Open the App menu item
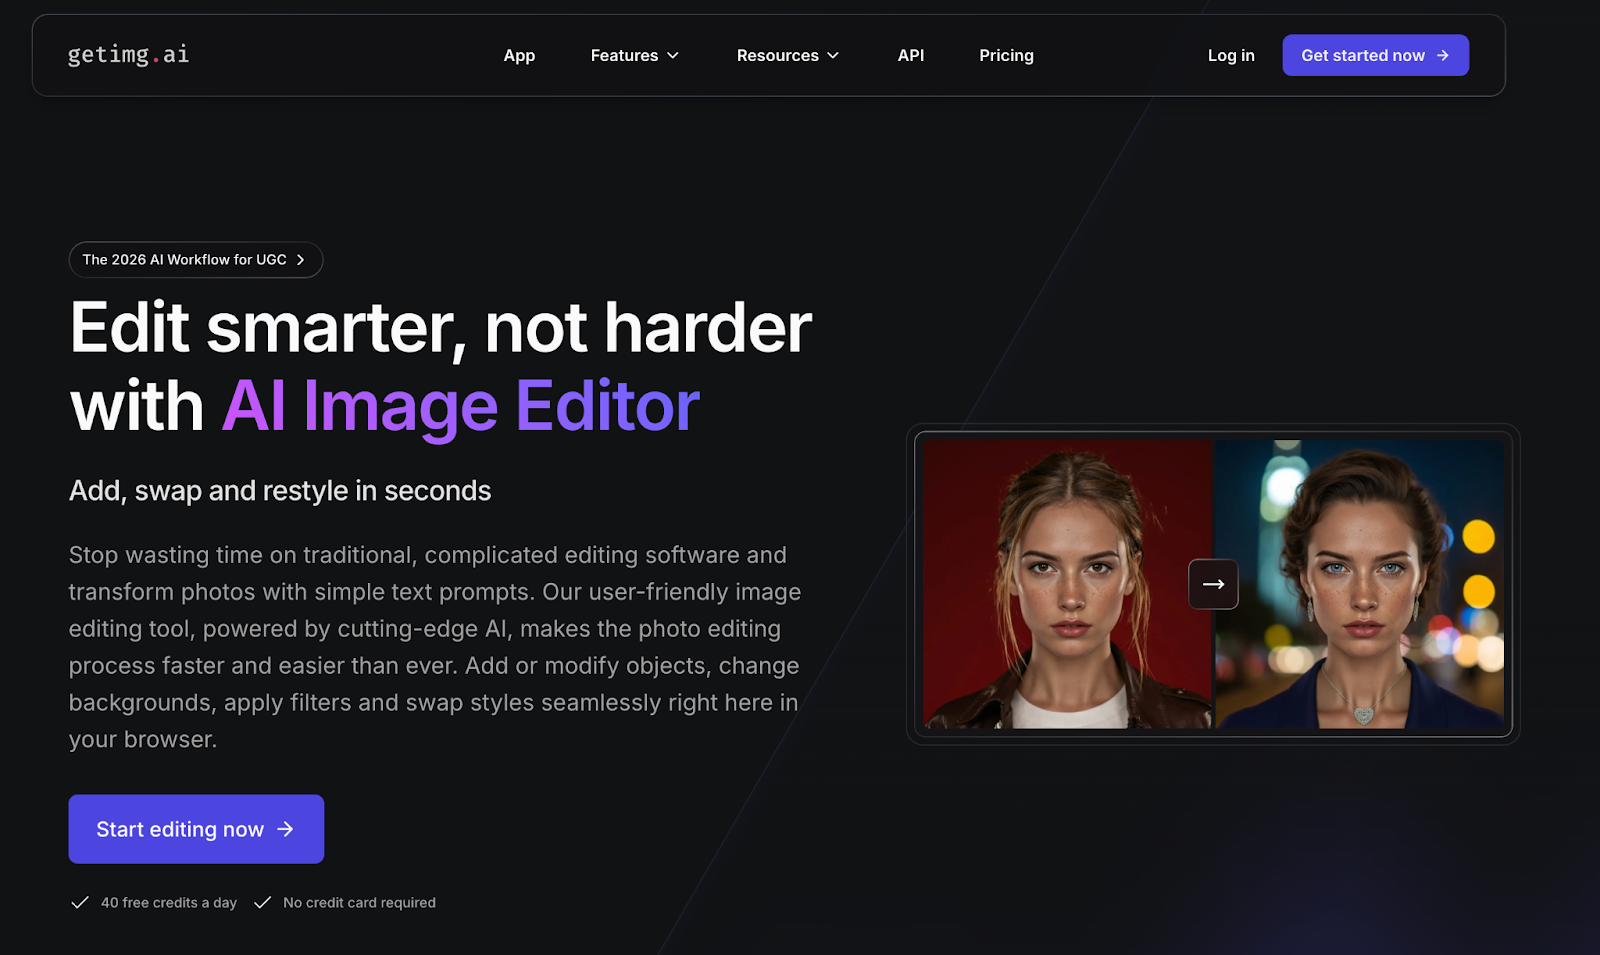 coord(519,56)
